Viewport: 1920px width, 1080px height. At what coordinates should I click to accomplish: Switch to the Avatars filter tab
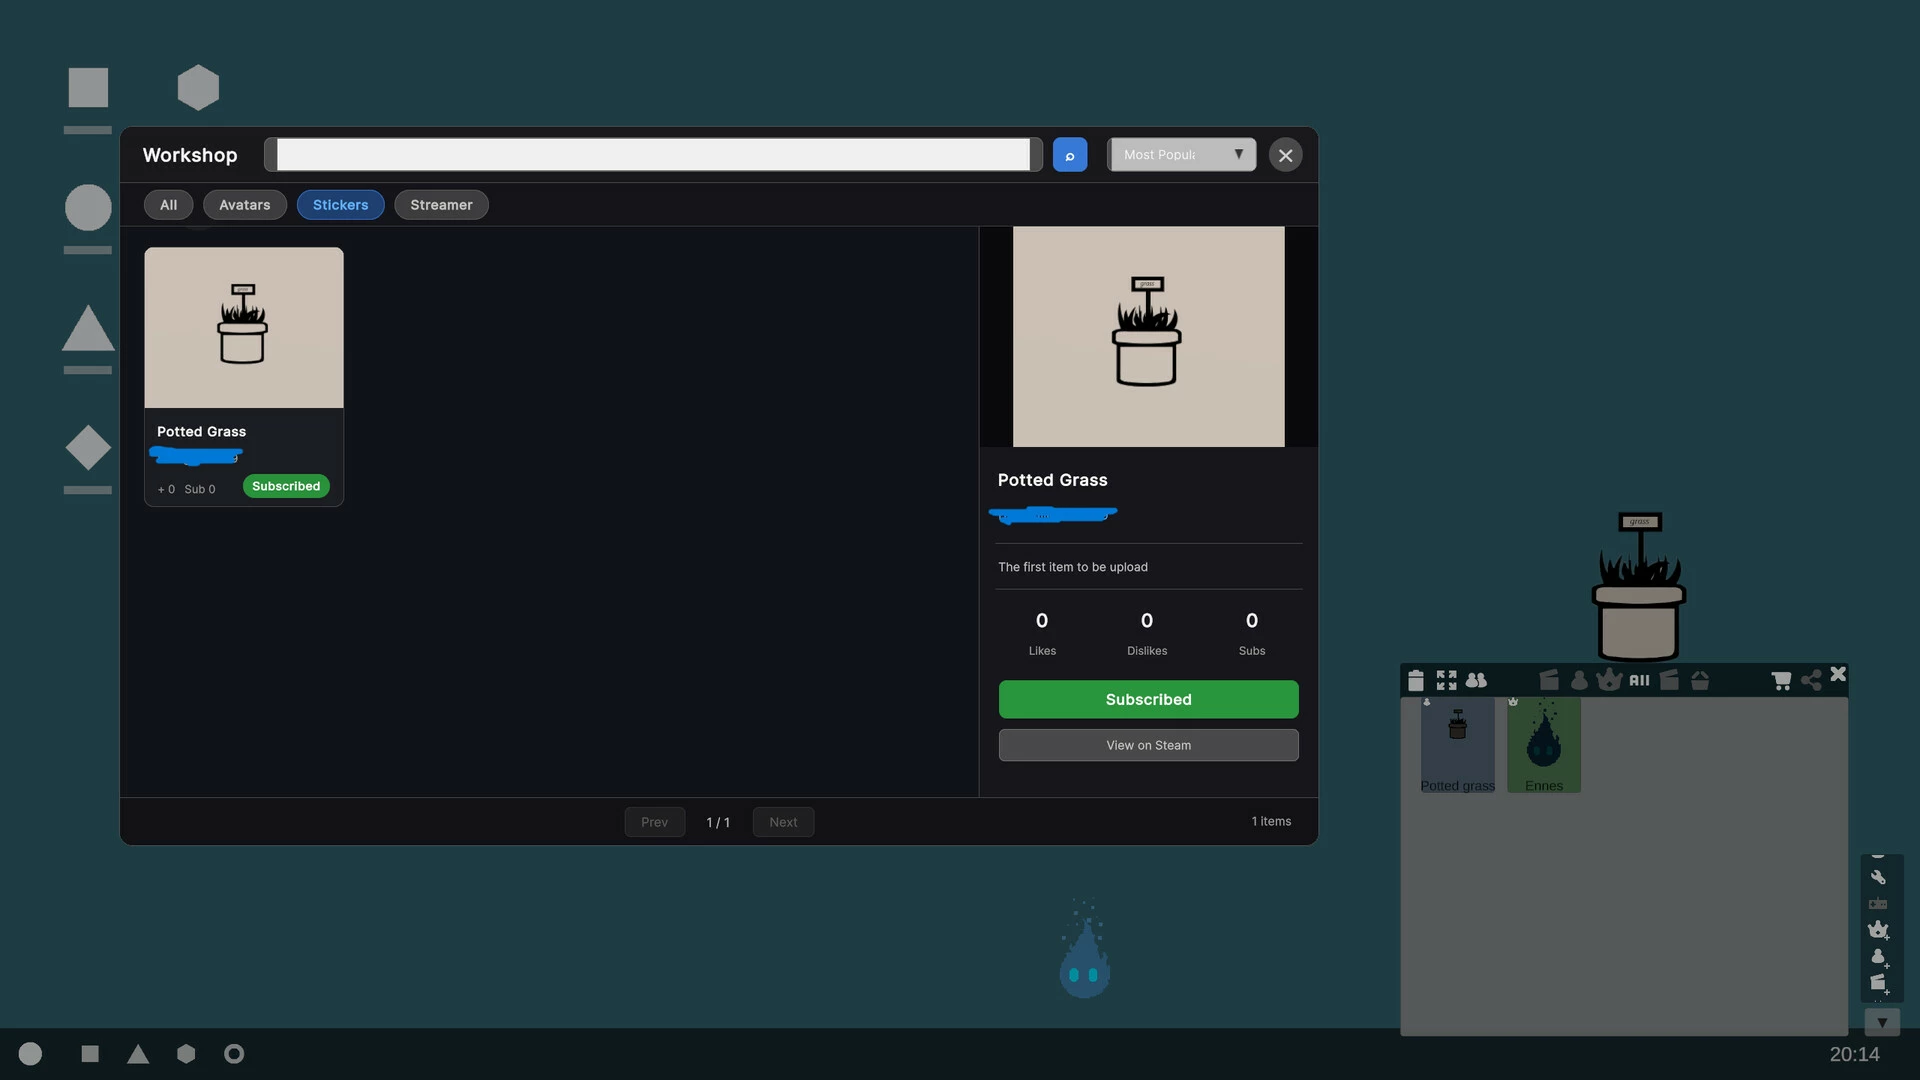pyautogui.click(x=244, y=205)
